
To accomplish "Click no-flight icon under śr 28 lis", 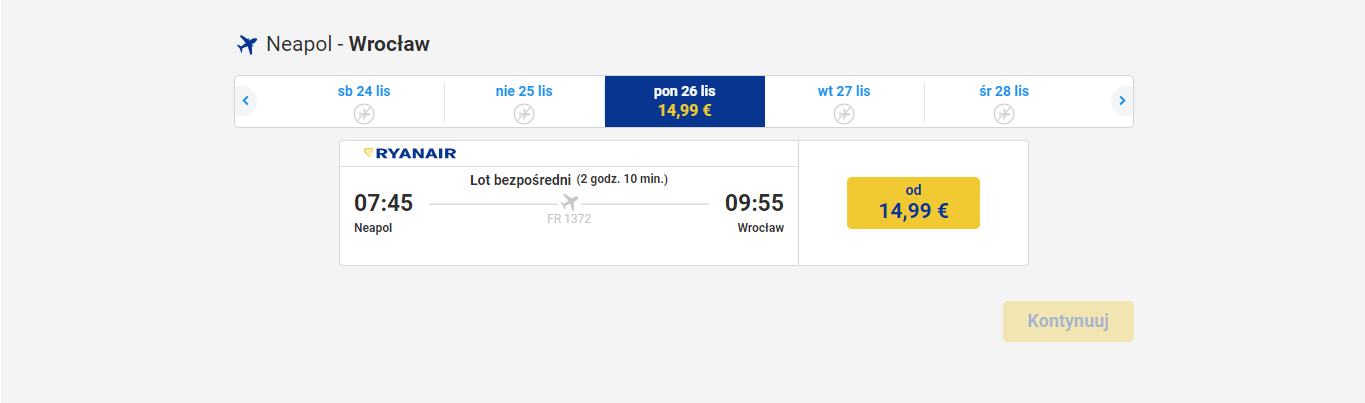I will pos(1004,114).
